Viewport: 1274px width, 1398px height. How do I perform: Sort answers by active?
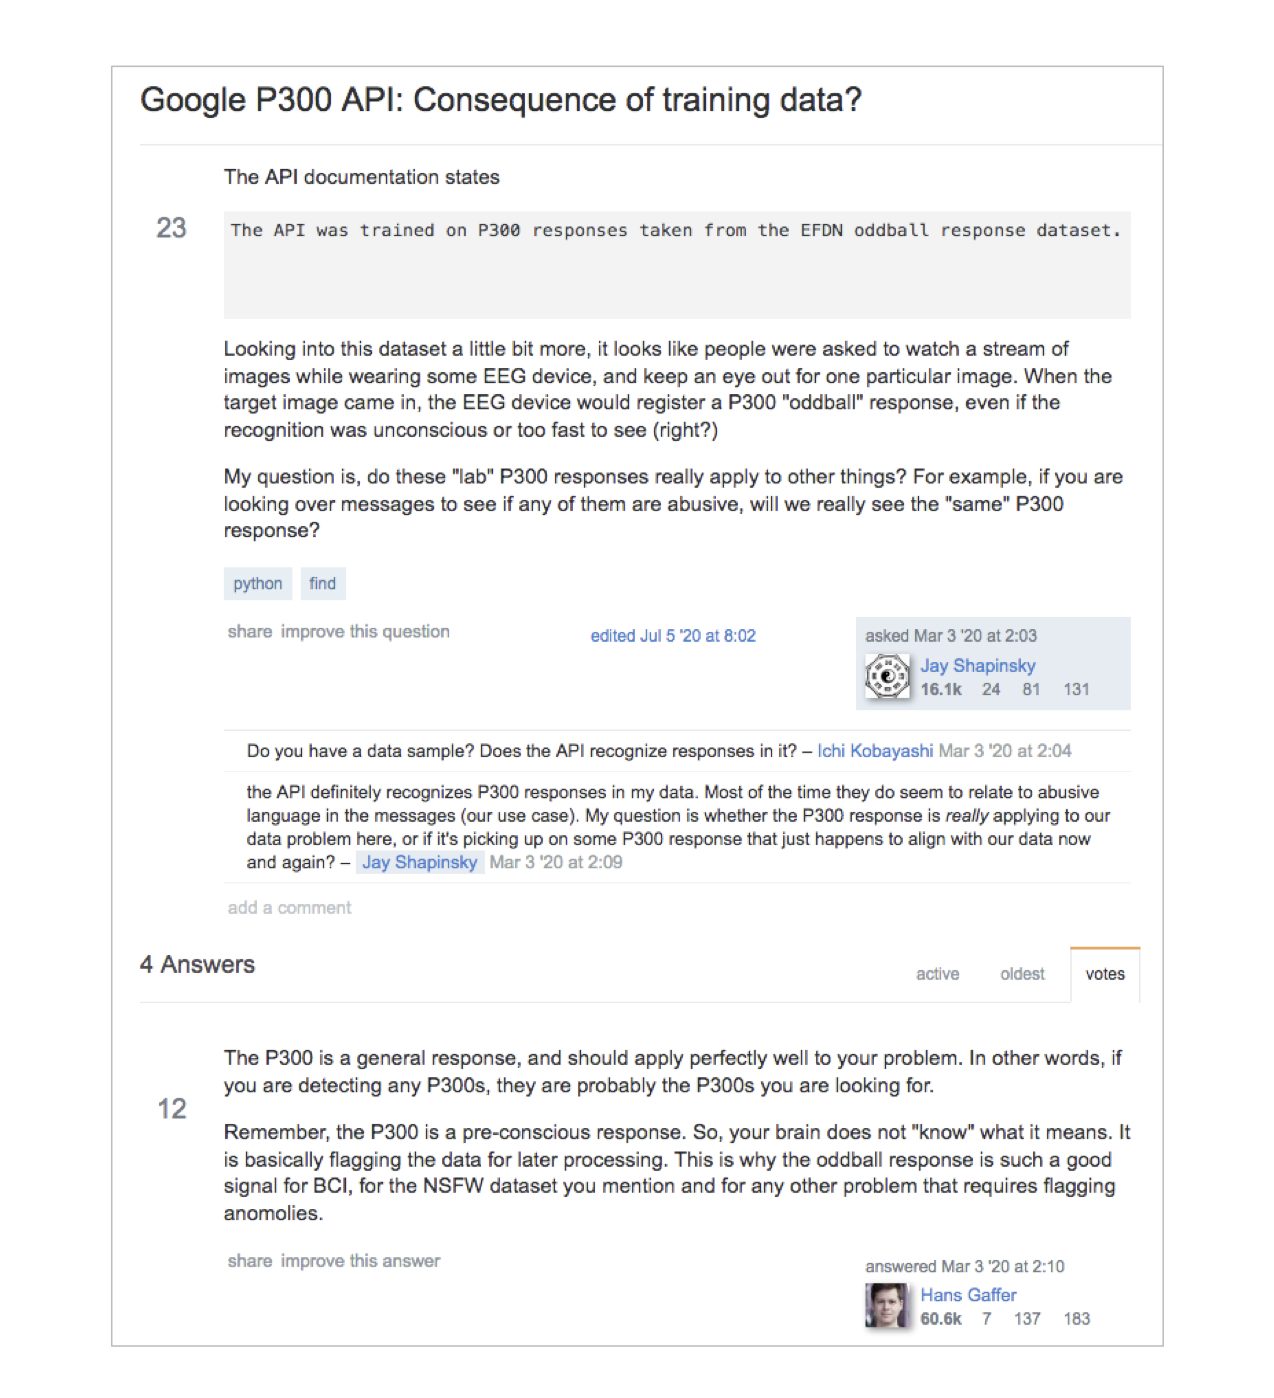coord(937,974)
